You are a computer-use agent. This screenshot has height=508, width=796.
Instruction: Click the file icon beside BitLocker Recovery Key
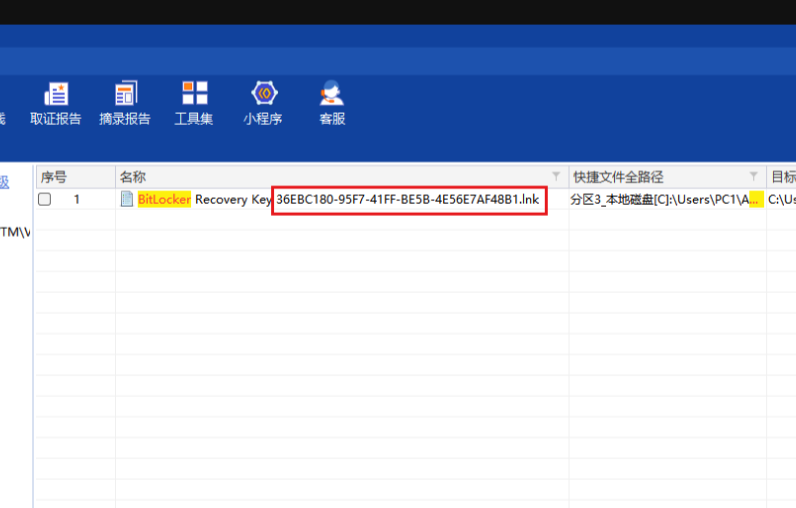[x=127, y=200]
